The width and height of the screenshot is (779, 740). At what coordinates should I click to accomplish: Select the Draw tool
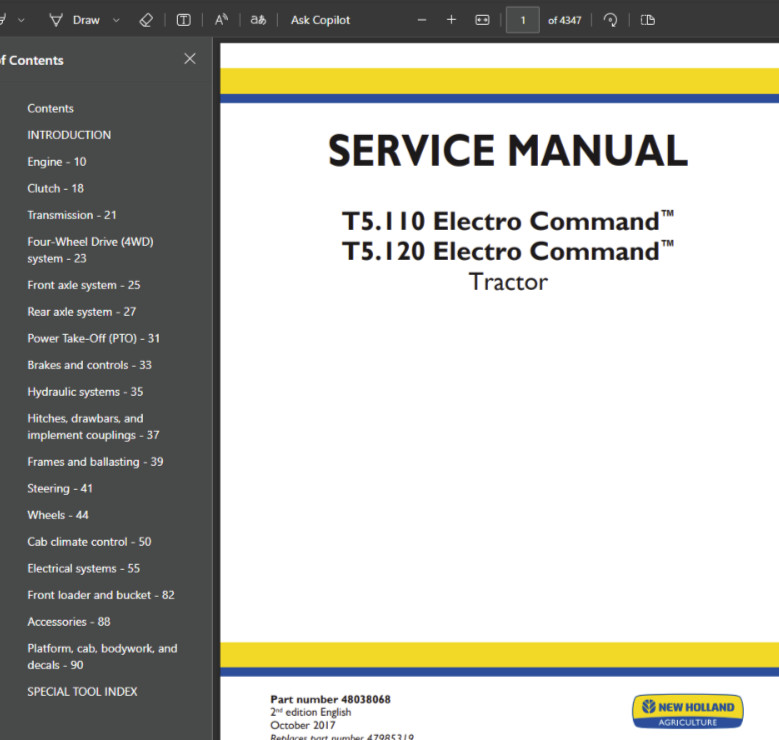pyautogui.click(x=75, y=20)
